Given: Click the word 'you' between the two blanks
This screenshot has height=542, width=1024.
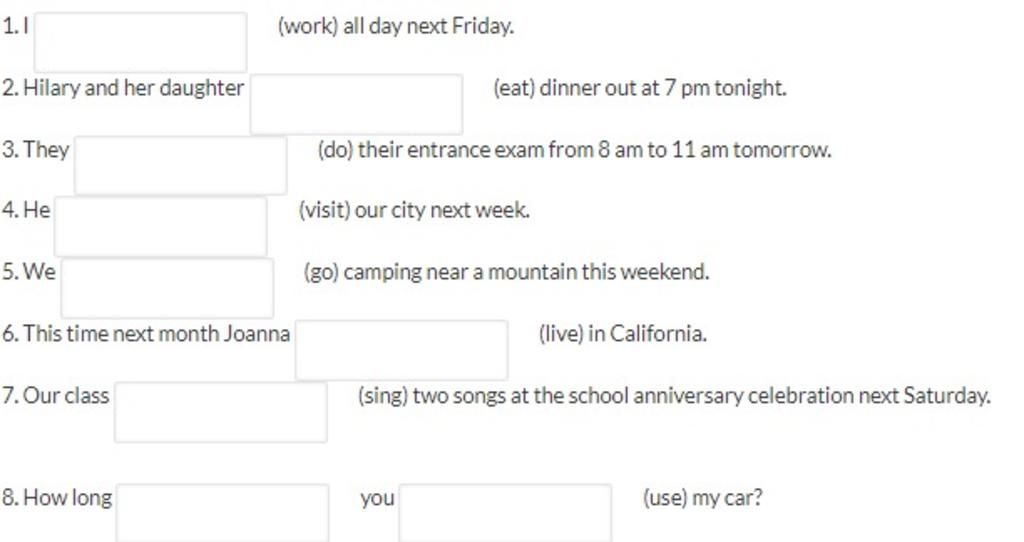Looking at the screenshot, I should point(377,498).
